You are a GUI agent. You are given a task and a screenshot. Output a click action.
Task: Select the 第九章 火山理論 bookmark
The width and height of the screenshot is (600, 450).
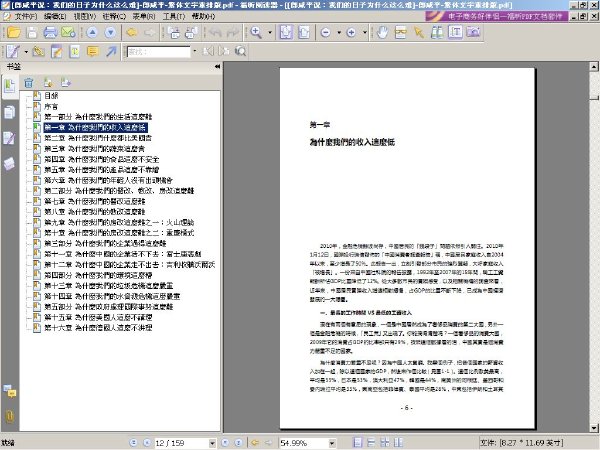[x=119, y=222]
